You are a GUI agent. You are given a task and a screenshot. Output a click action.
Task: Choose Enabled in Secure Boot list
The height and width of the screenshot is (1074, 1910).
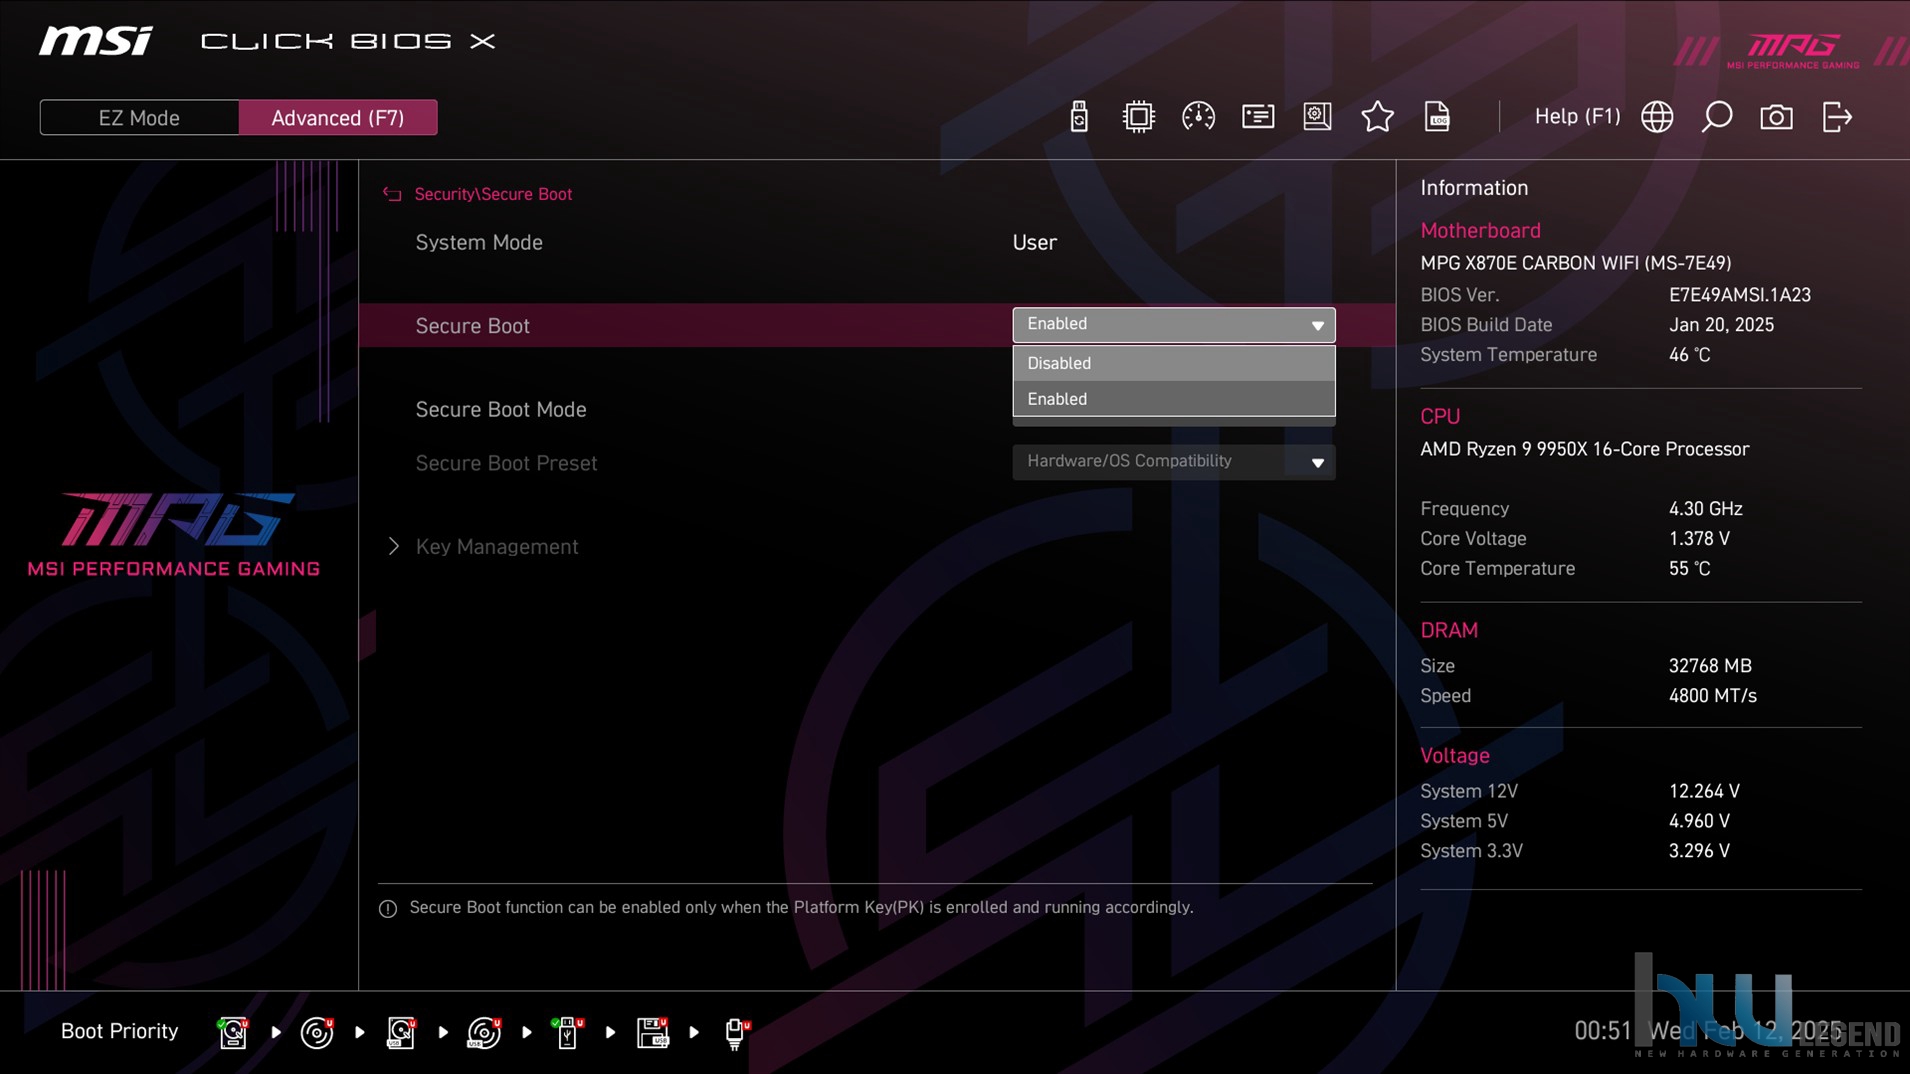1173,399
